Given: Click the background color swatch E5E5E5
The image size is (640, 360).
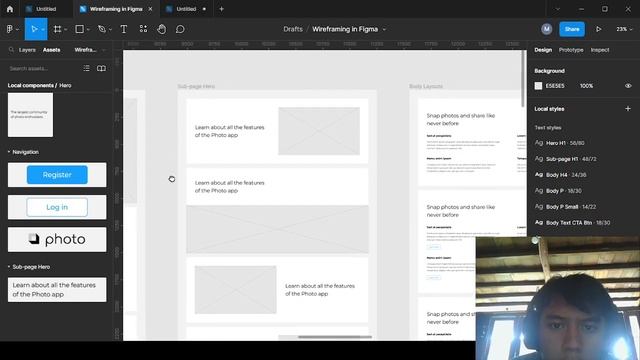Looking at the screenshot, I should point(538,86).
